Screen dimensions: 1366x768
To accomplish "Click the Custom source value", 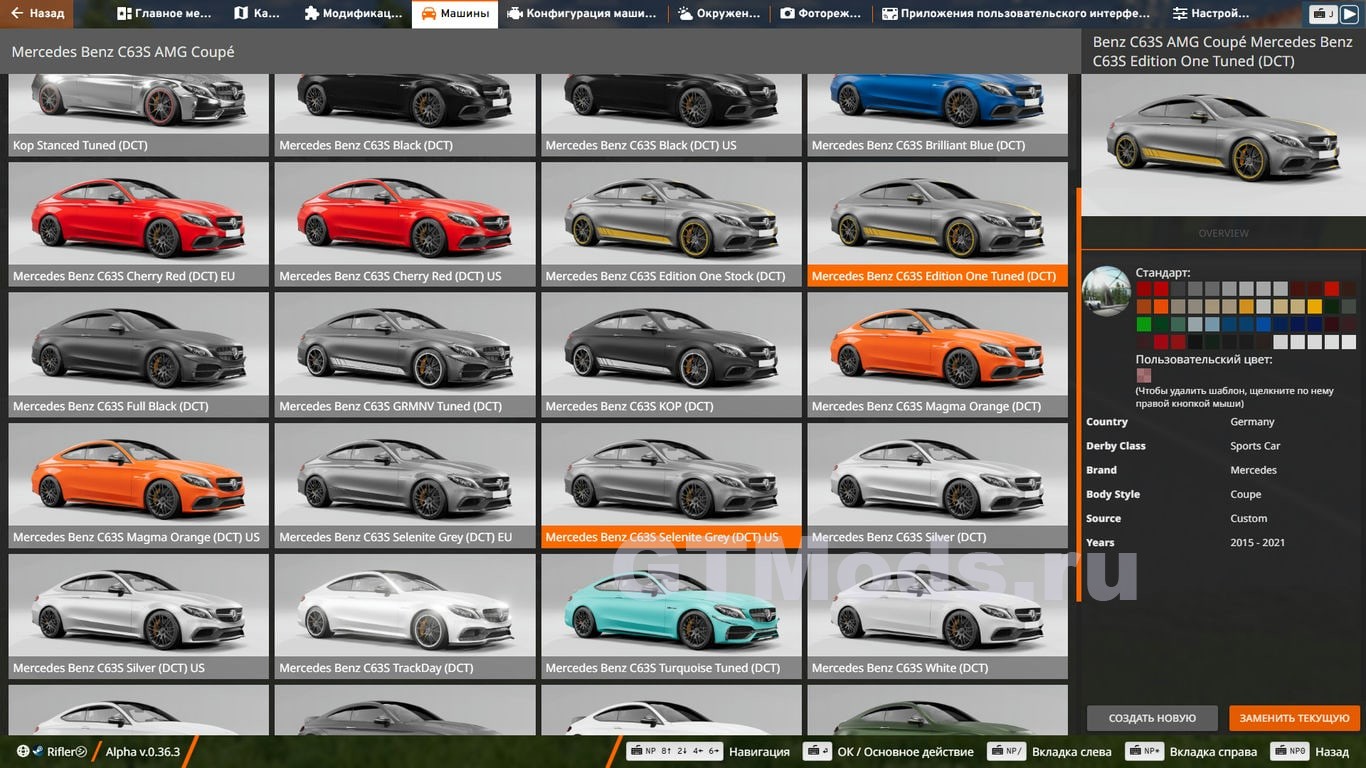I will coord(1248,518).
